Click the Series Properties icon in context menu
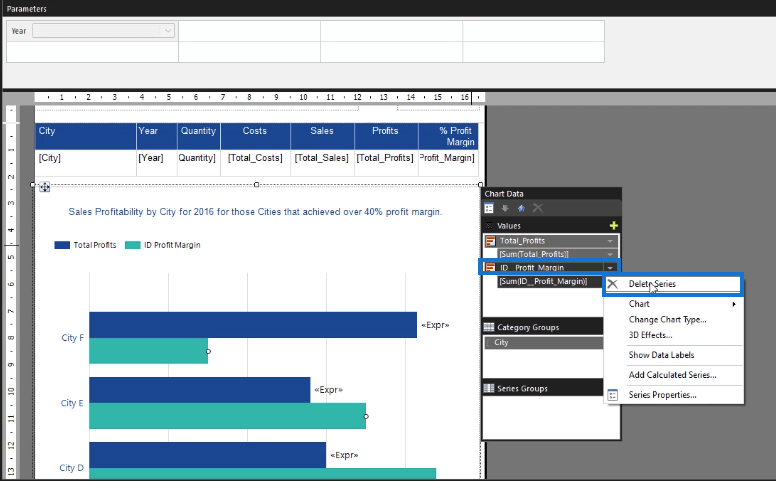The height and width of the screenshot is (481, 776). (x=613, y=395)
